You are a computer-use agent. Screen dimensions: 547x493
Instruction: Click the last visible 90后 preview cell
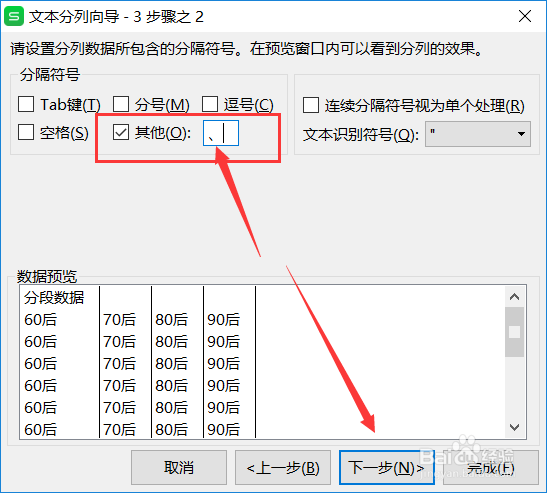[x=223, y=429]
